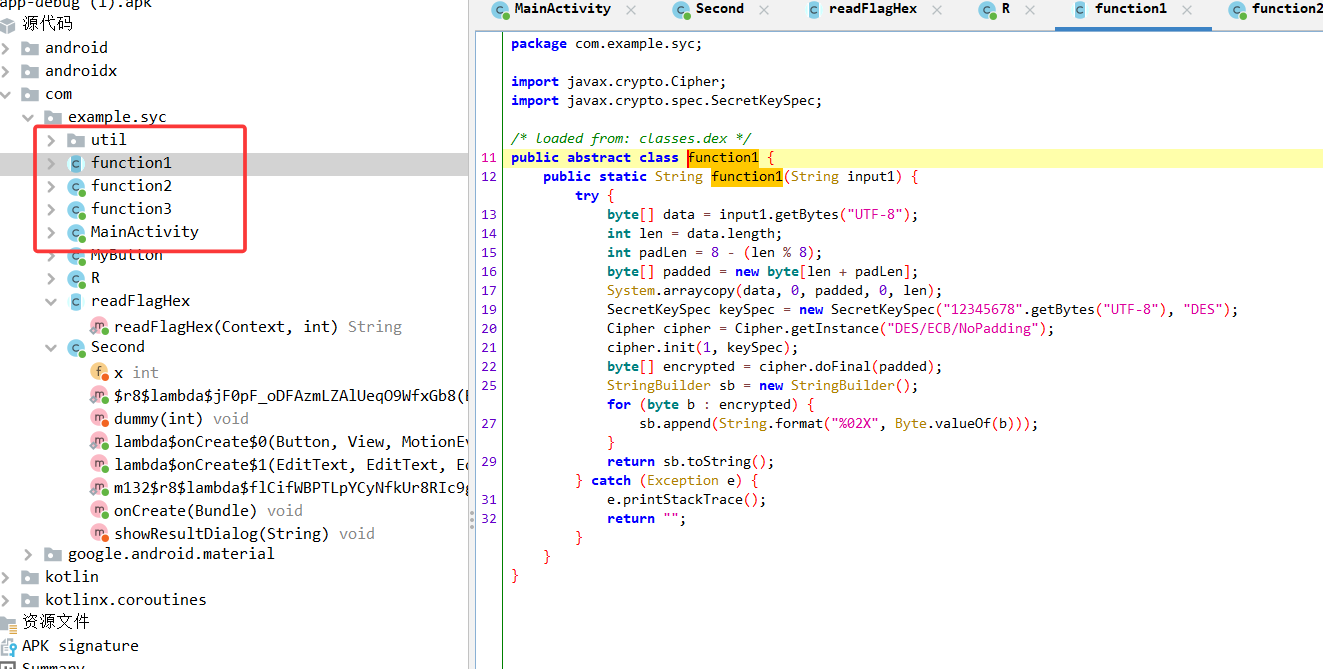Expand the function2 class node
The image size is (1323, 669).
51,186
